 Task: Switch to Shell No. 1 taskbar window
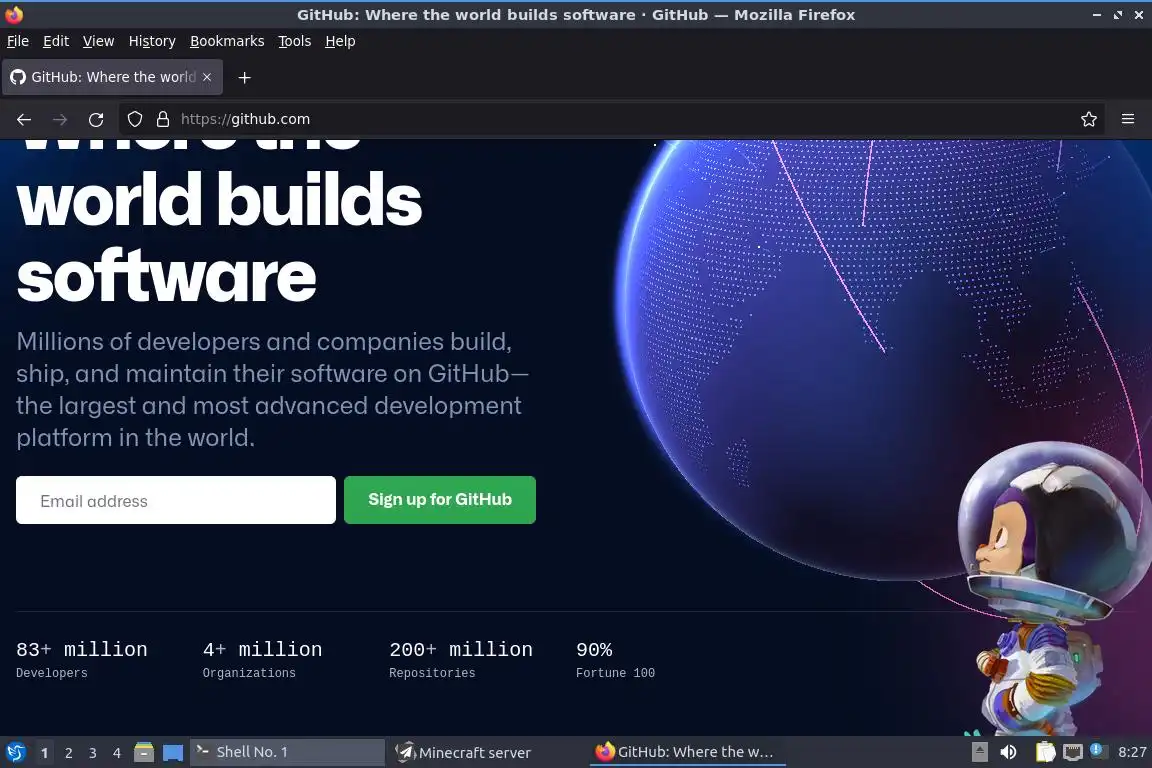[287, 752]
